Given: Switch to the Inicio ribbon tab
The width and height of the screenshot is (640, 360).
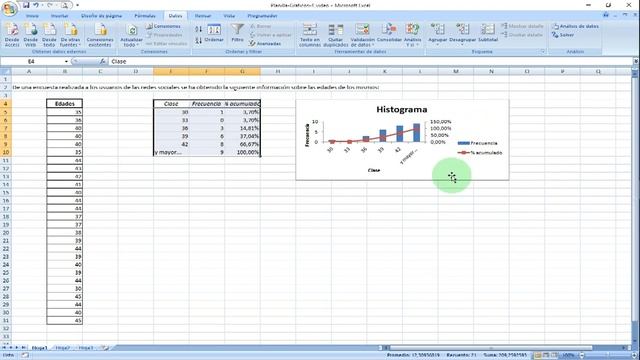Looking at the screenshot, I should click(x=32, y=16).
